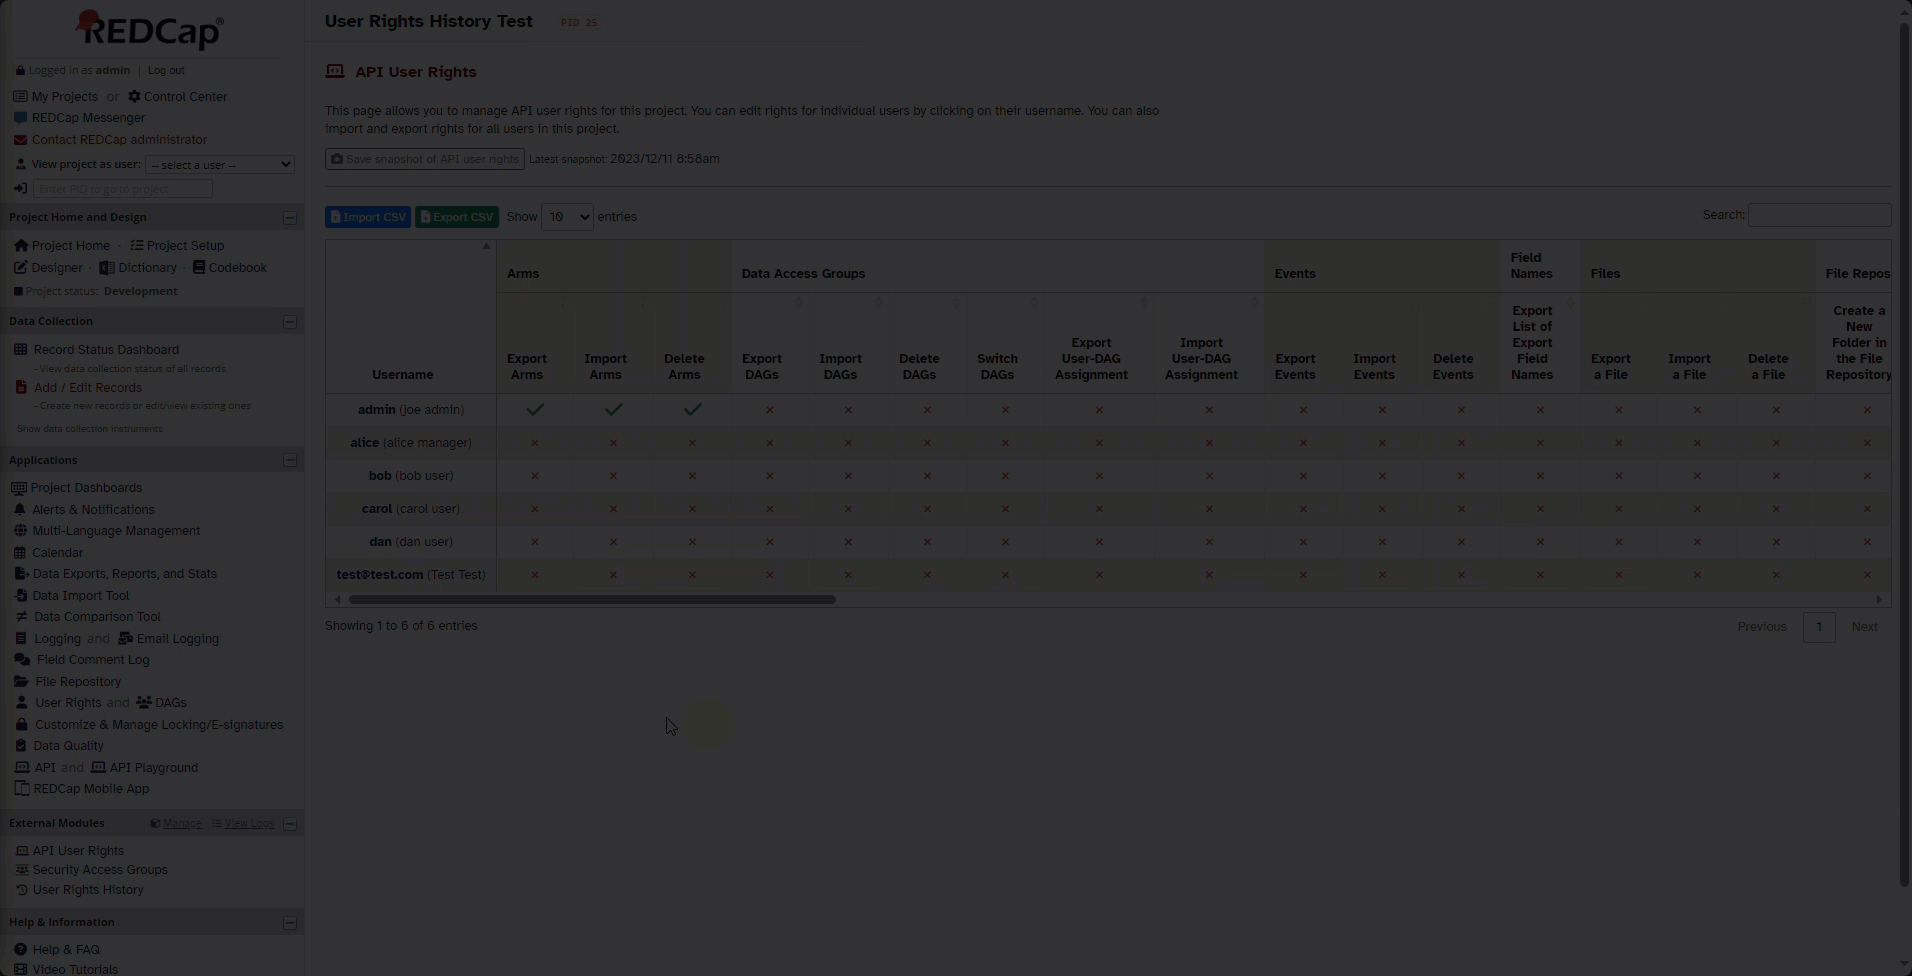Screen dimensions: 1912x976
Task: Collapse the Project Home and Design section
Action: tap(290, 218)
